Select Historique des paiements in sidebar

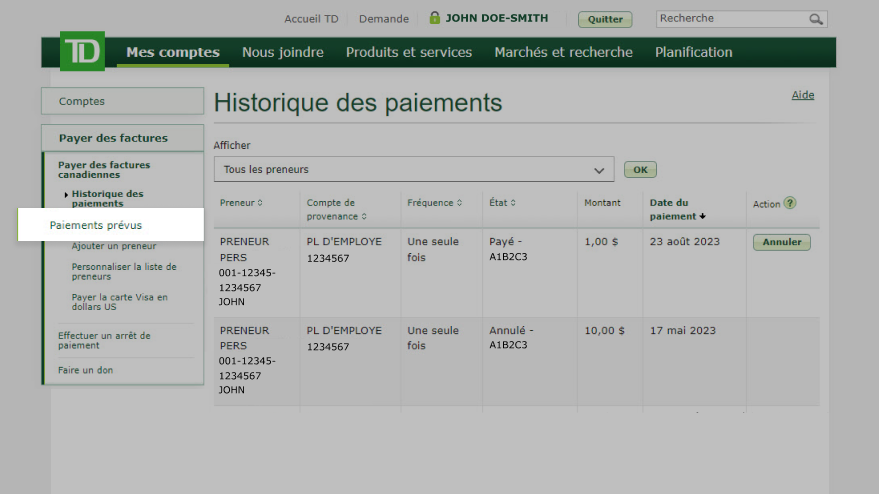(x=108, y=198)
